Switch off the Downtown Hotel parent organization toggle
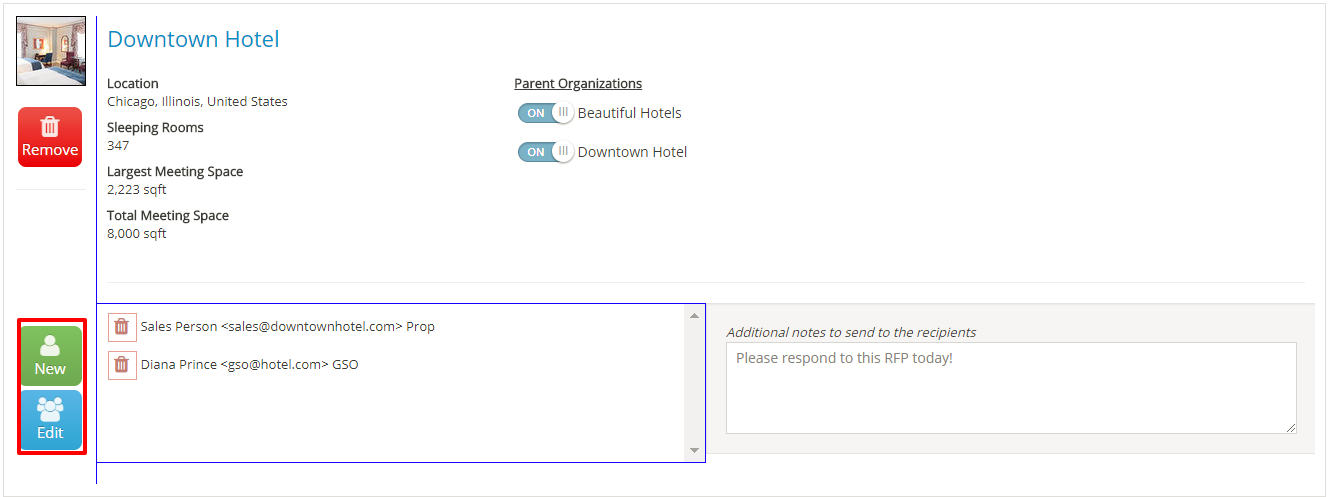Image resolution: width=1328 pixels, height=497 pixels. (x=545, y=152)
